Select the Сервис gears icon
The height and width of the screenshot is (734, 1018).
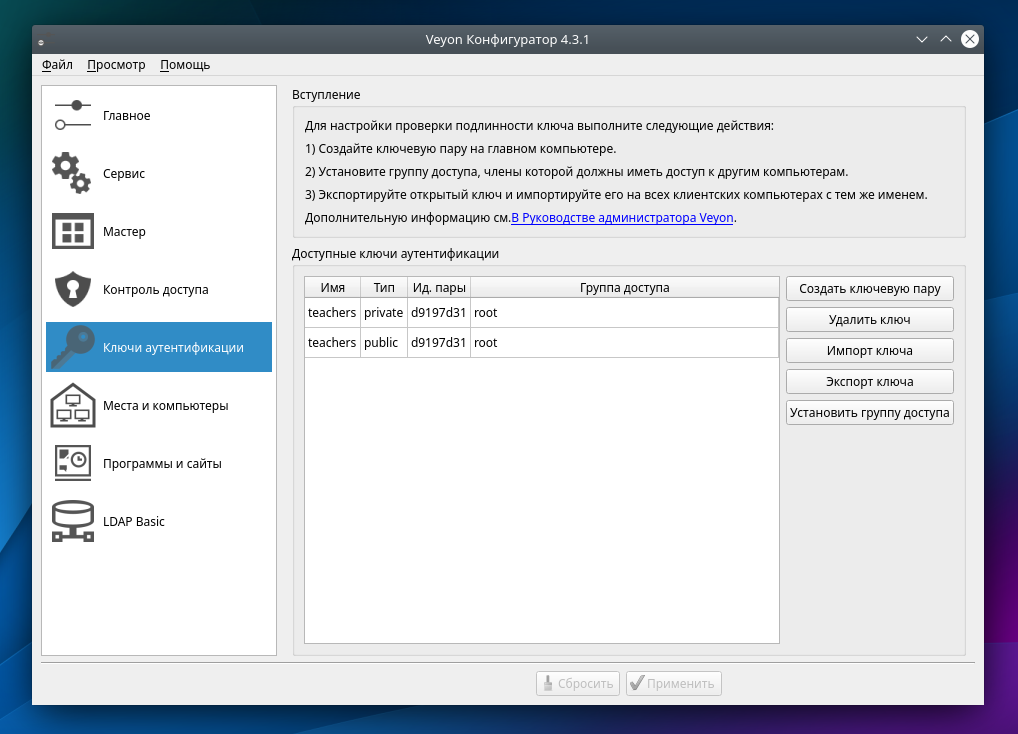[x=71, y=173]
